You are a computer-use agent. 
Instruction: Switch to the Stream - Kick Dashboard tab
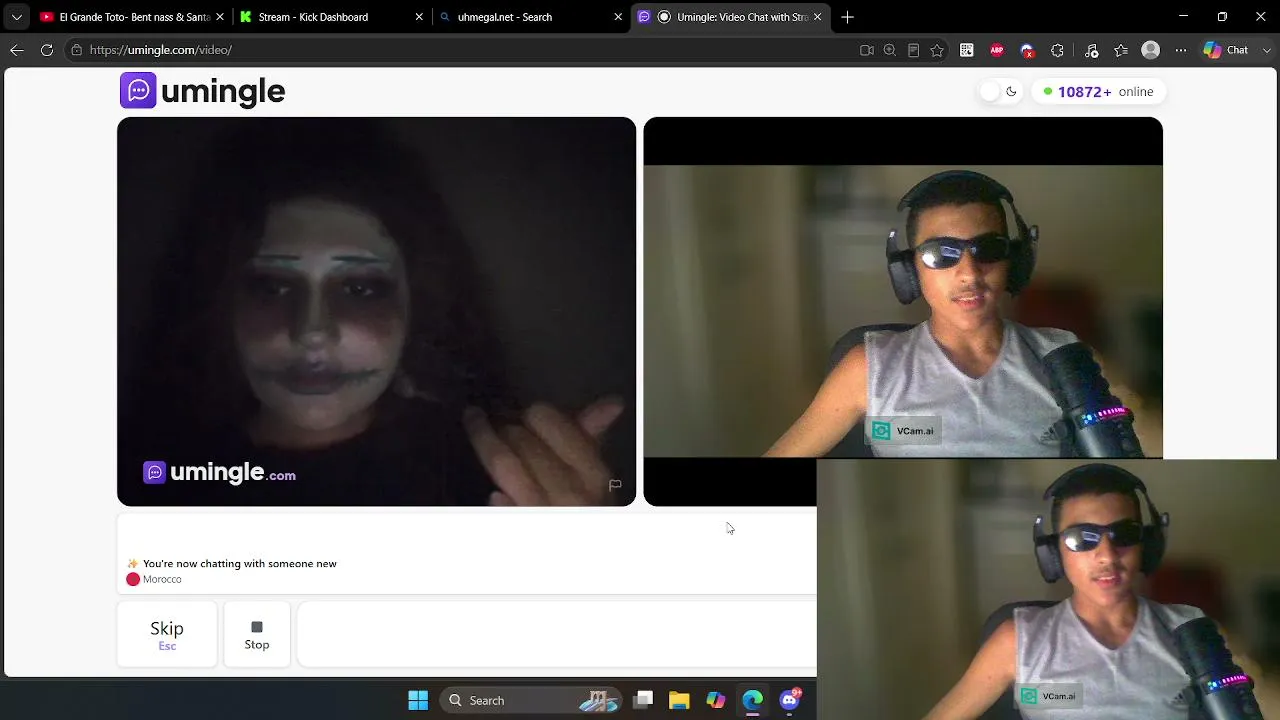(330, 17)
